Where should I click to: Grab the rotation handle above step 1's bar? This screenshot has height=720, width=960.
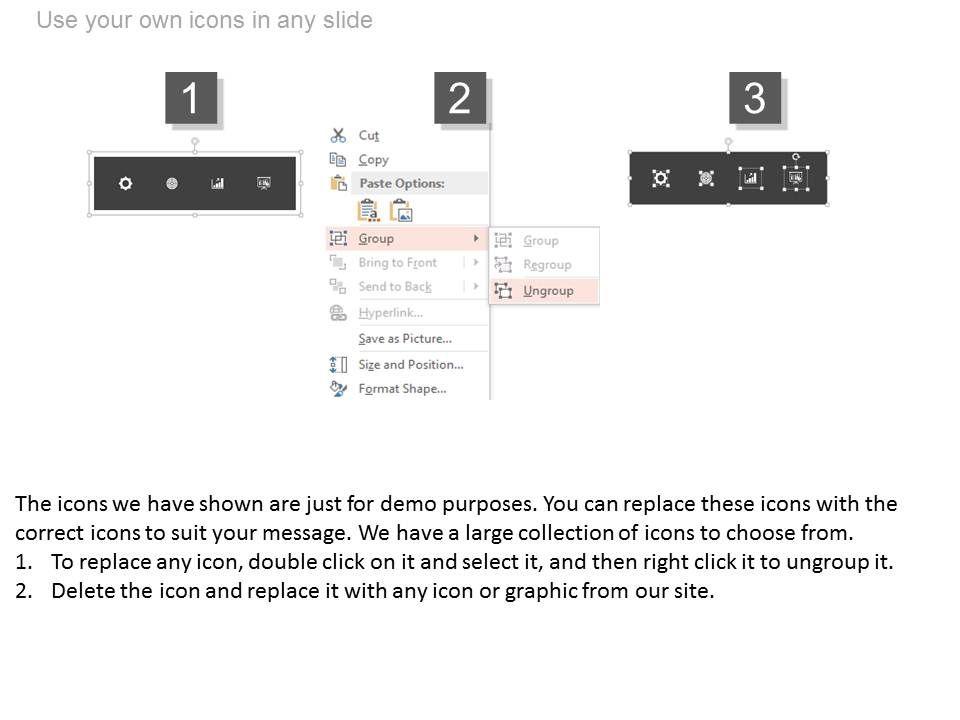(195, 142)
